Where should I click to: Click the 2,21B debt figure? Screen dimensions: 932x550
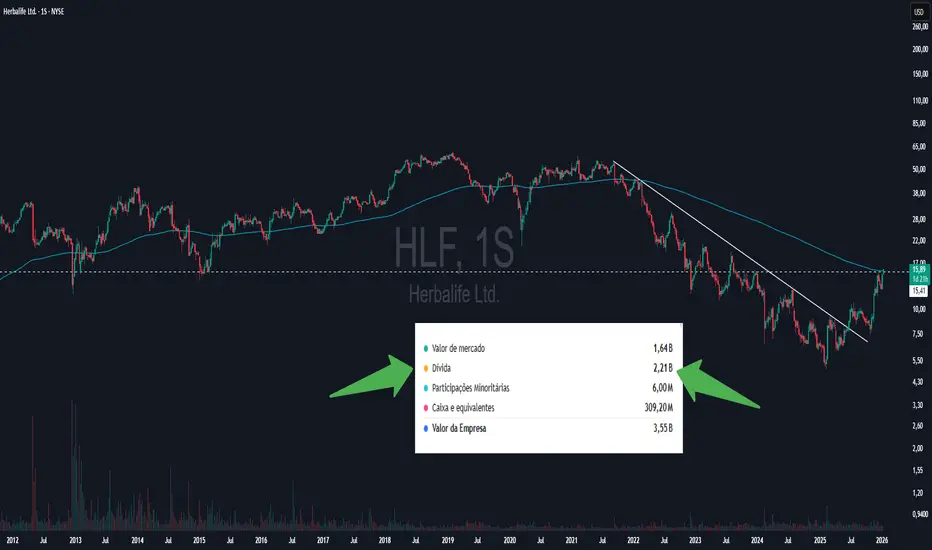663,368
